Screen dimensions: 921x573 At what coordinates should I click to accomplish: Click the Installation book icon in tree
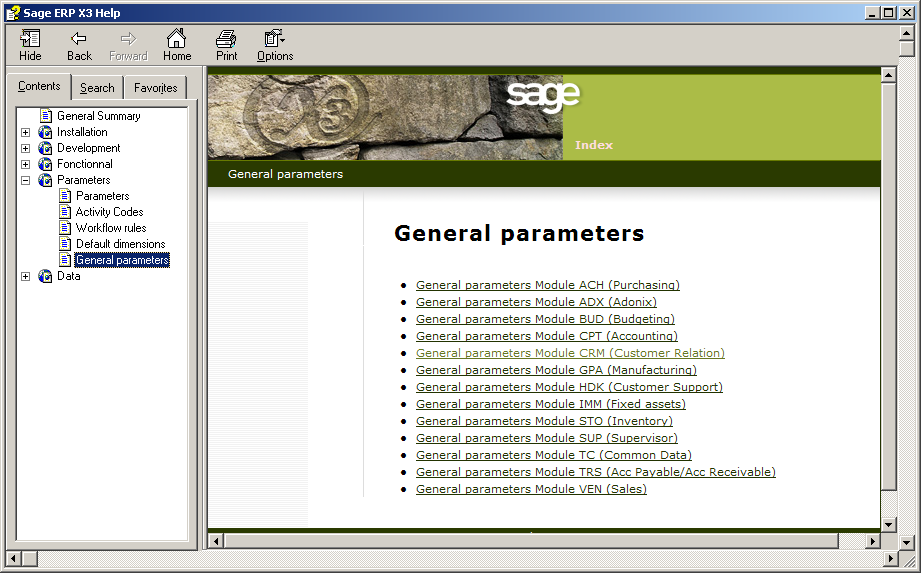point(45,132)
